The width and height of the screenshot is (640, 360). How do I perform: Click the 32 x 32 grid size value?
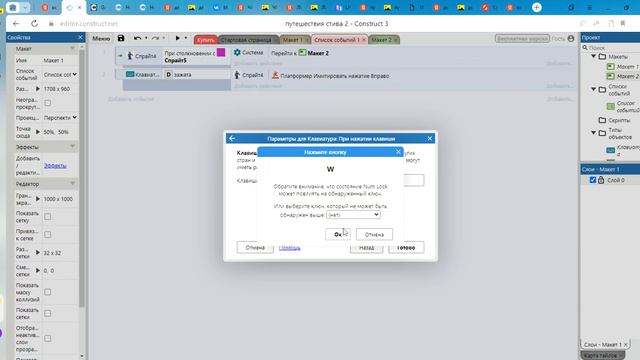click(52, 253)
